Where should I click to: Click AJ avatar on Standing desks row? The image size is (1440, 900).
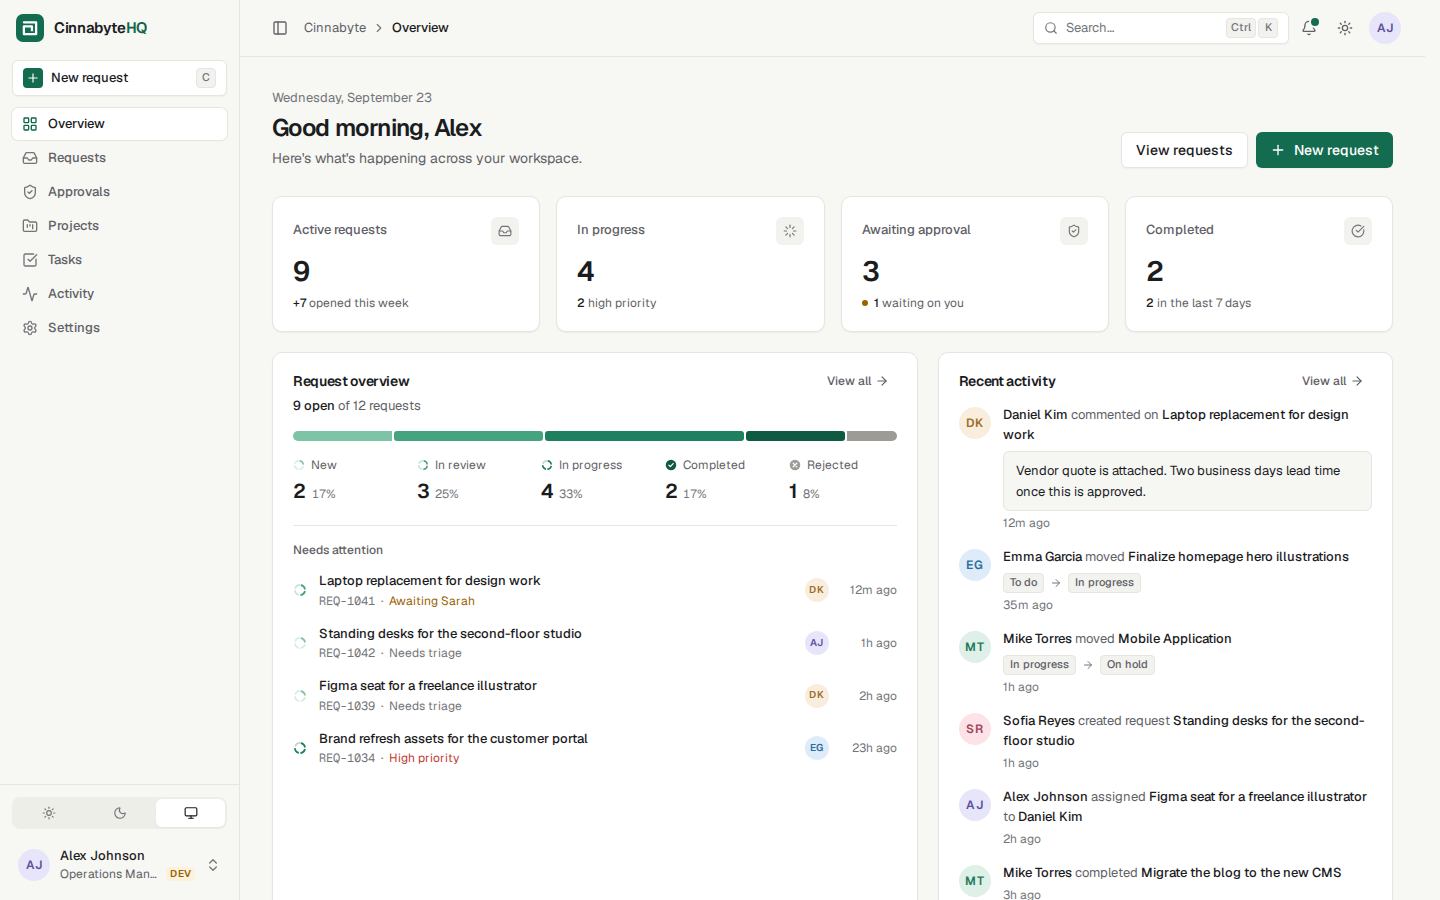tap(817, 643)
